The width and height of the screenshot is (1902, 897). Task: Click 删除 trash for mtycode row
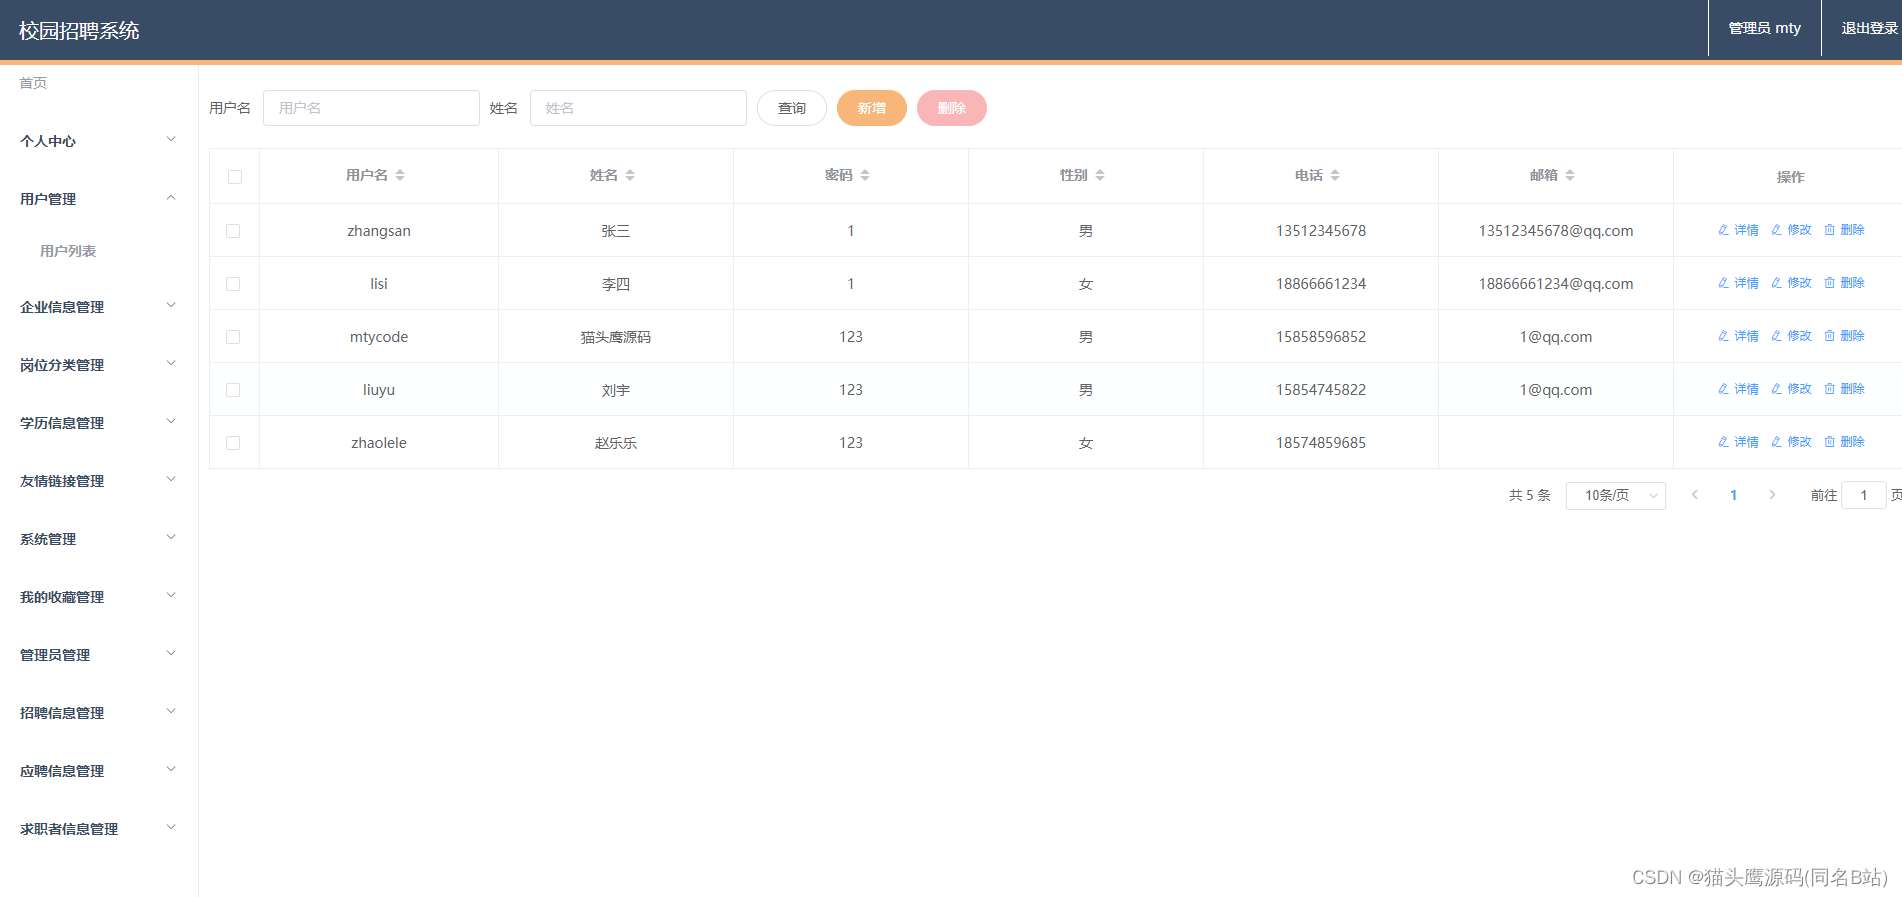1844,336
